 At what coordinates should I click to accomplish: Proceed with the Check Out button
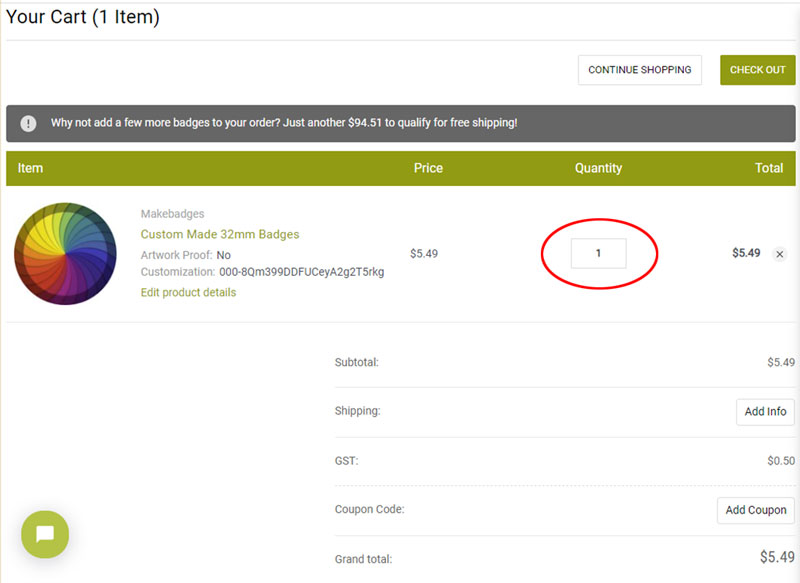coord(757,70)
